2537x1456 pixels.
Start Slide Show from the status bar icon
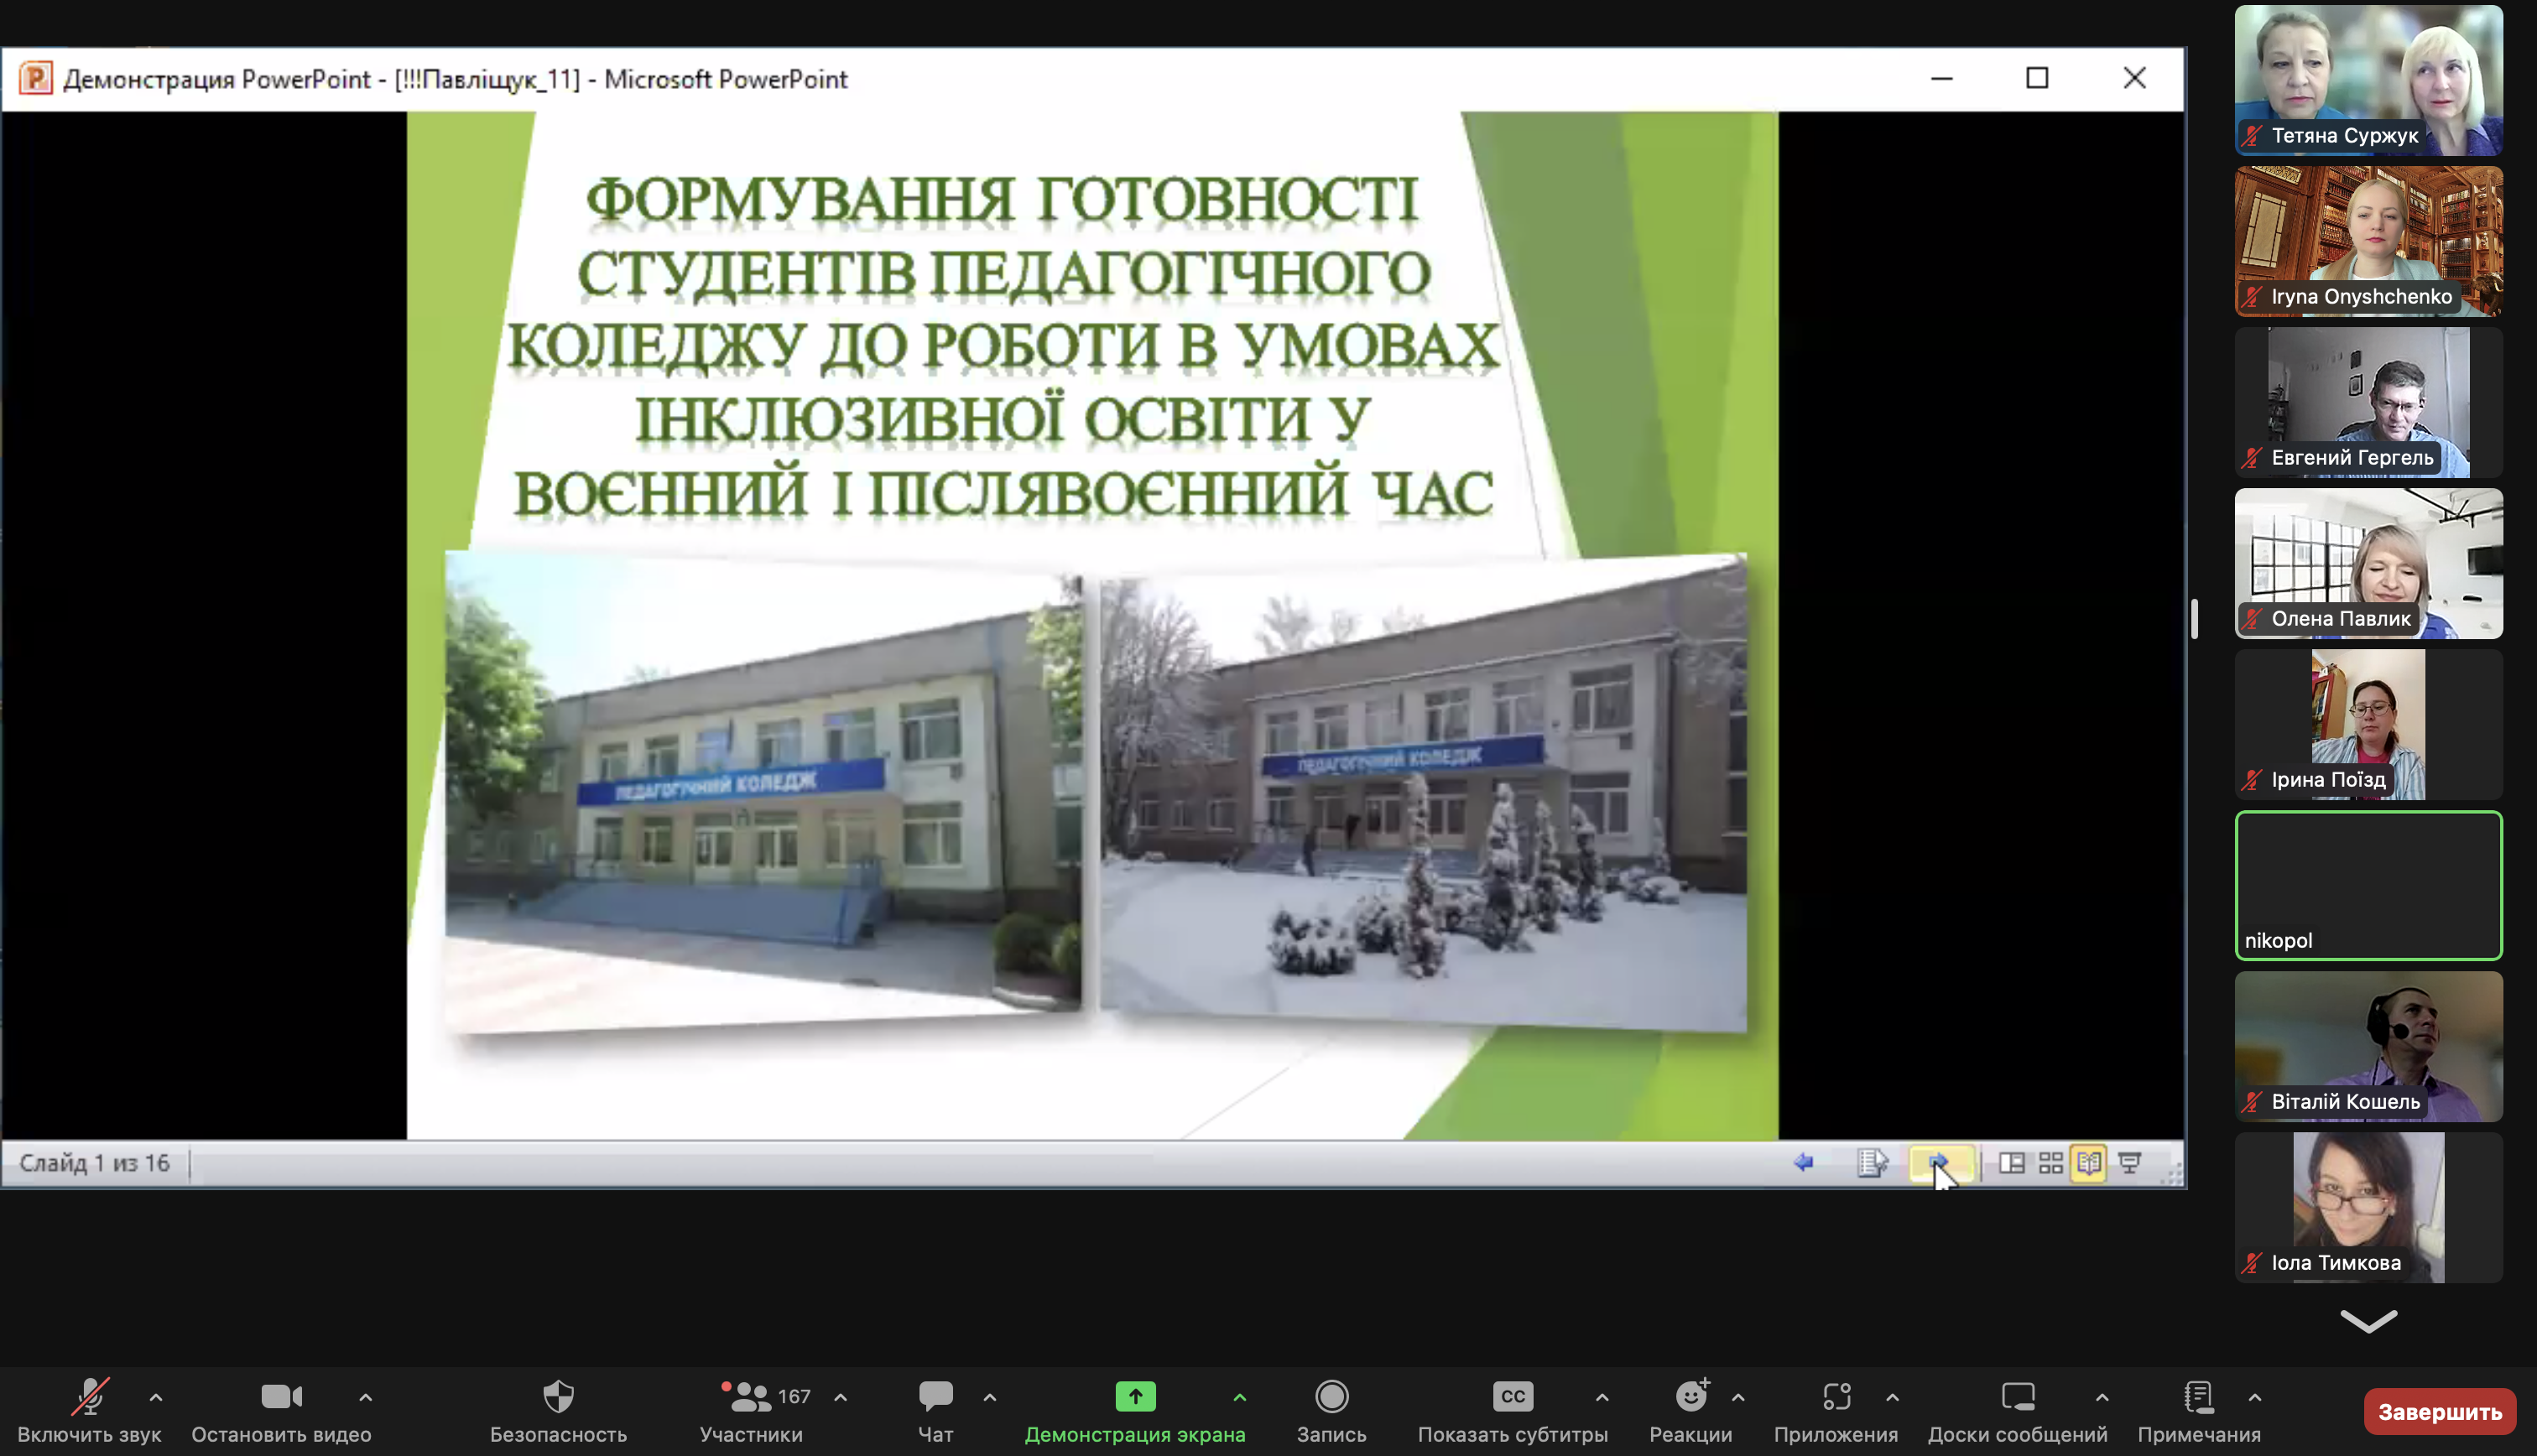(2130, 1163)
